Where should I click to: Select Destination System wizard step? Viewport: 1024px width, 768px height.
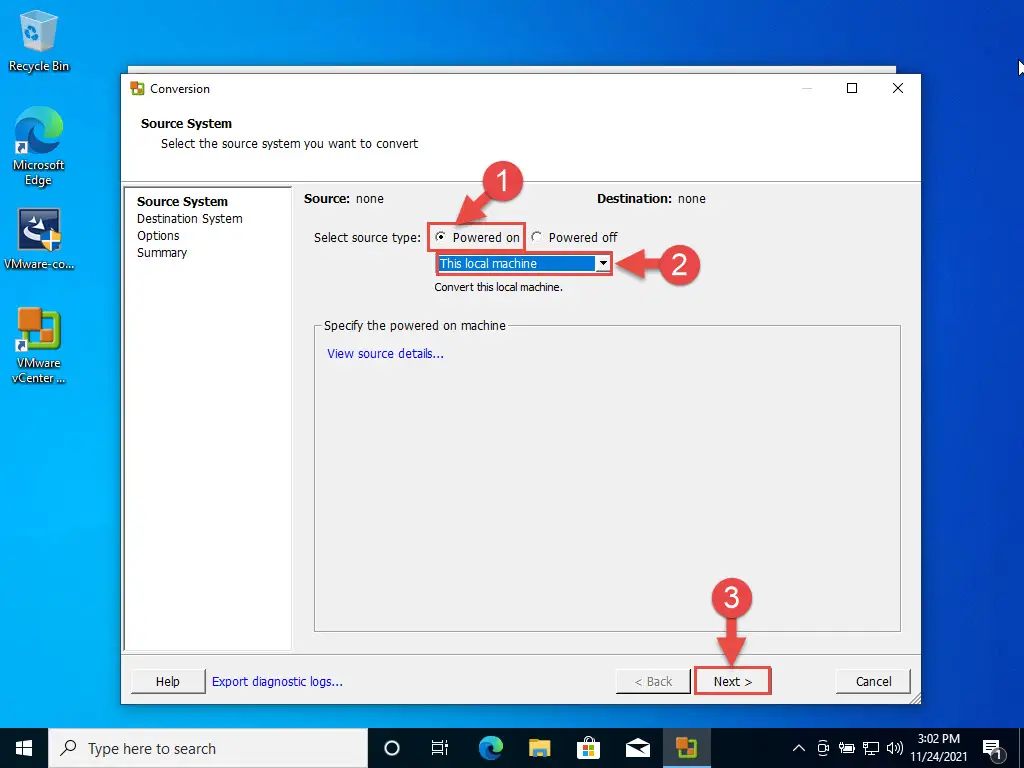click(x=189, y=219)
